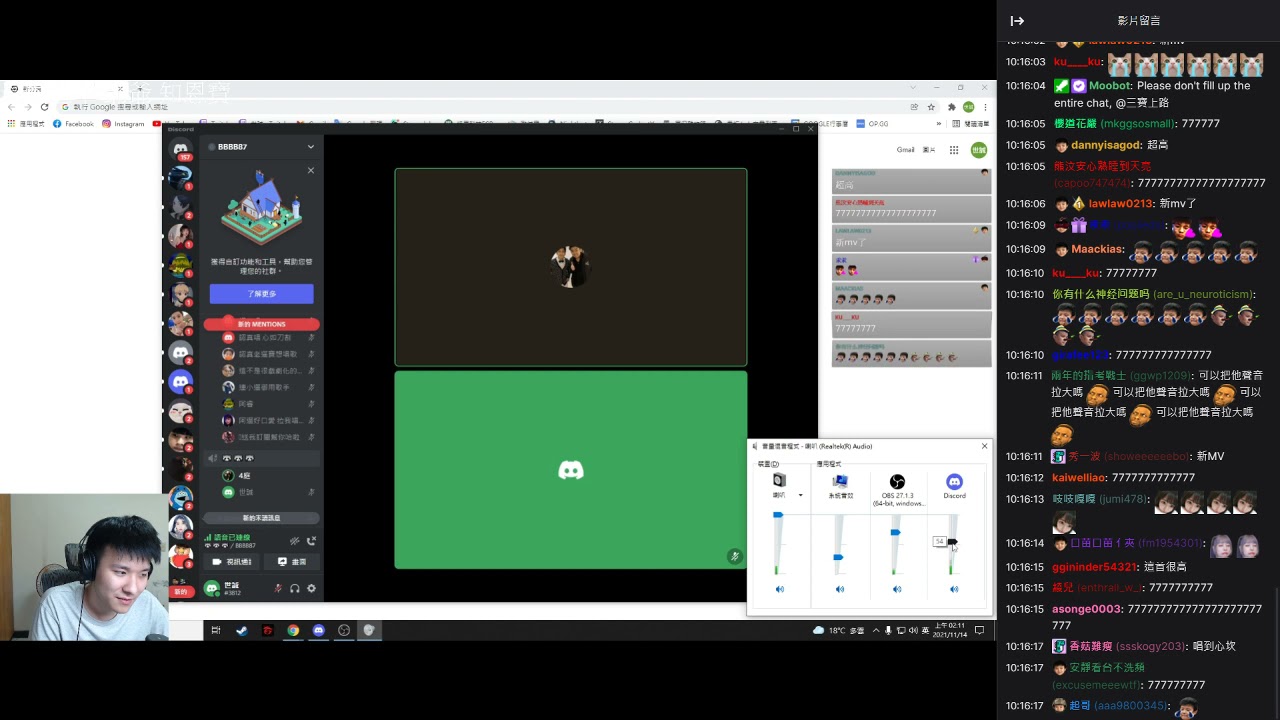
Task: Click the speaker device icon in mixer
Action: click(779, 481)
